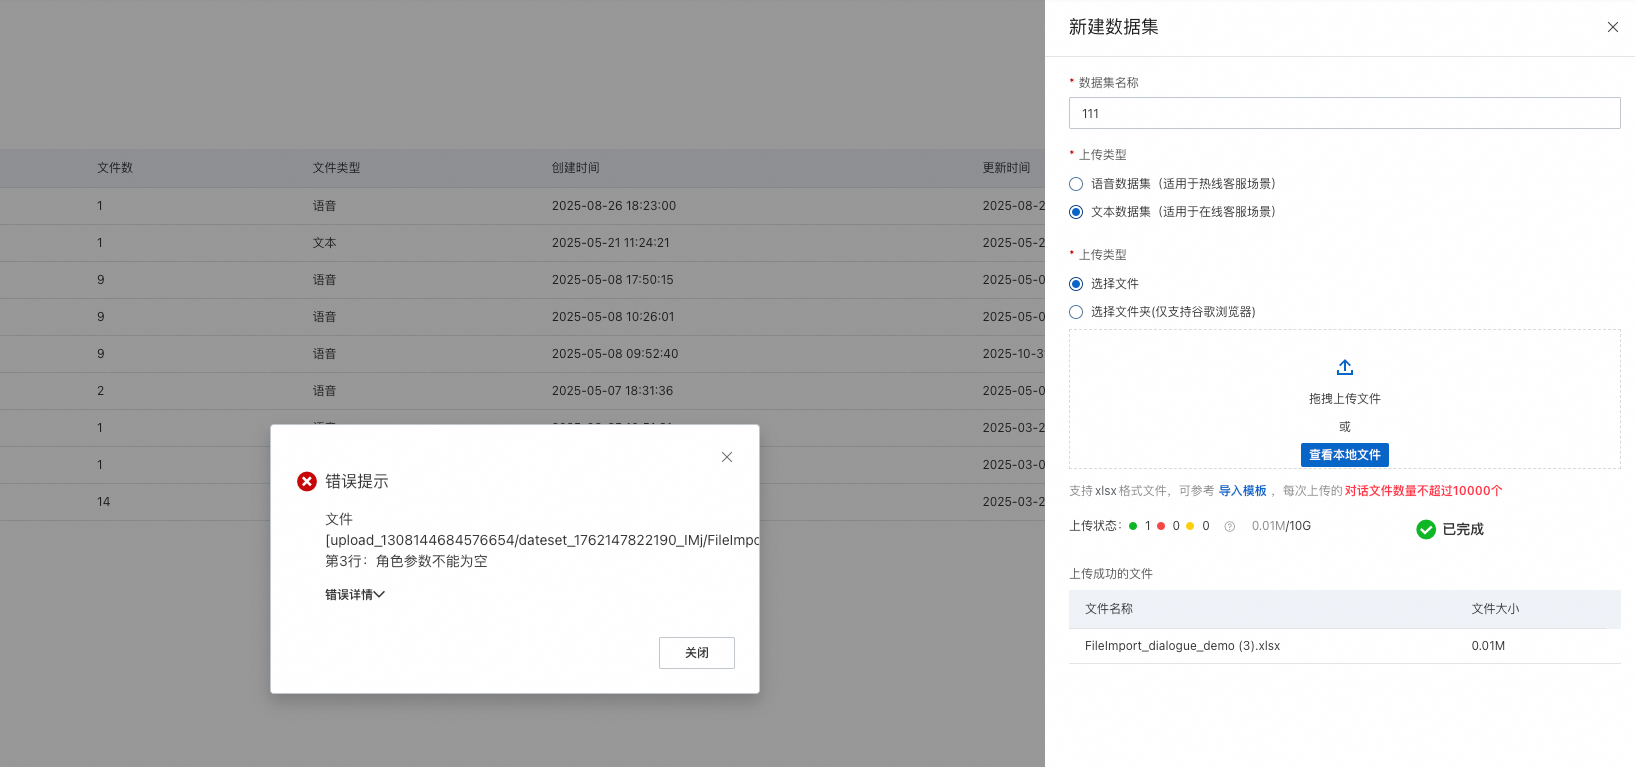Choose the 选择文件 upload radio option
This screenshot has height=767, width=1635.
[x=1076, y=284]
